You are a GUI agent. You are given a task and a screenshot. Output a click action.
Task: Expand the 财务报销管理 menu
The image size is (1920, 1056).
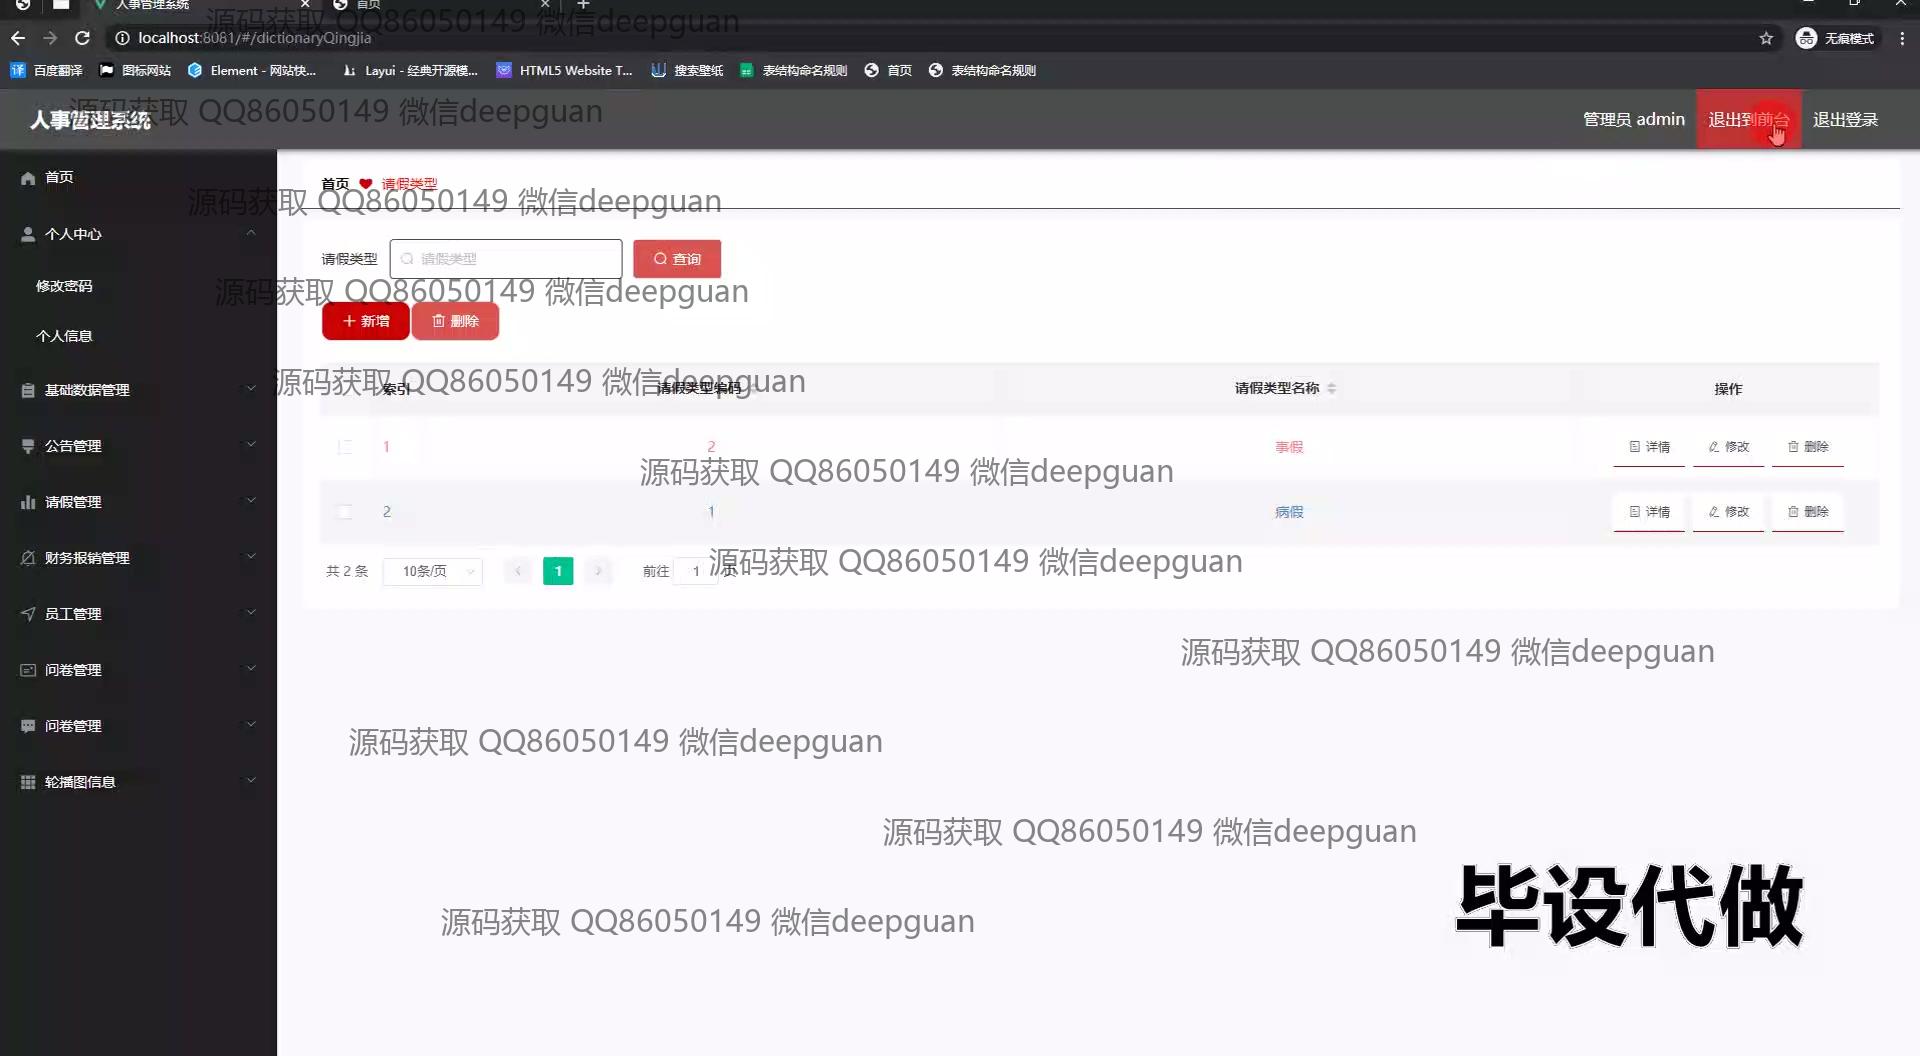(x=138, y=558)
